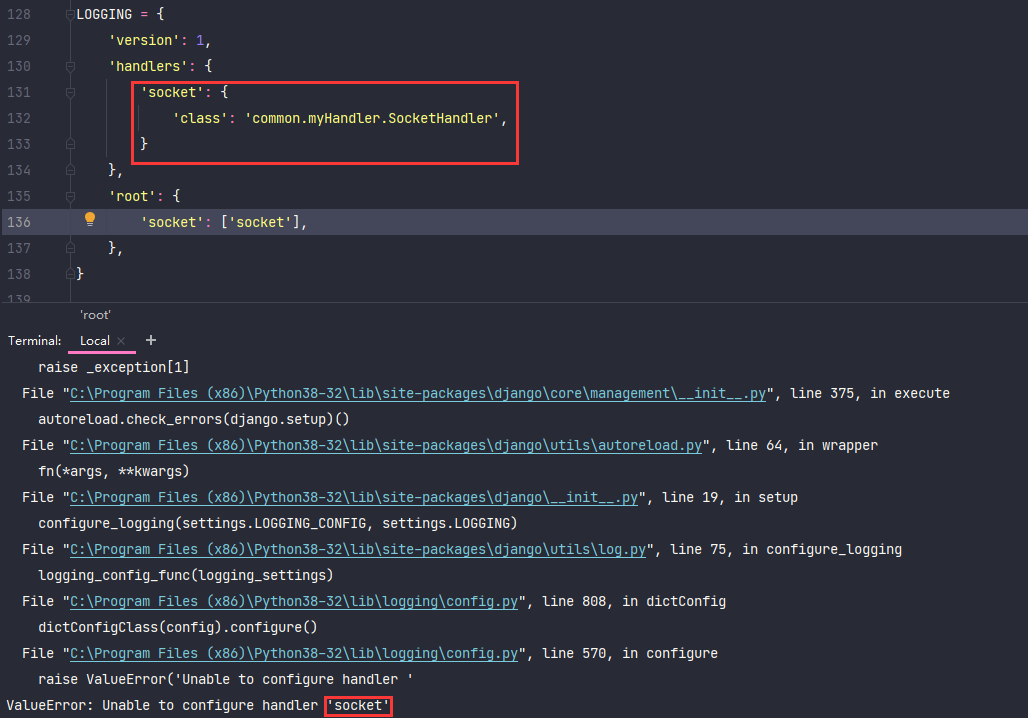The height and width of the screenshot is (718, 1028).
Task: Click 'raise _exception[1]' terminal line
Action: 113,367
